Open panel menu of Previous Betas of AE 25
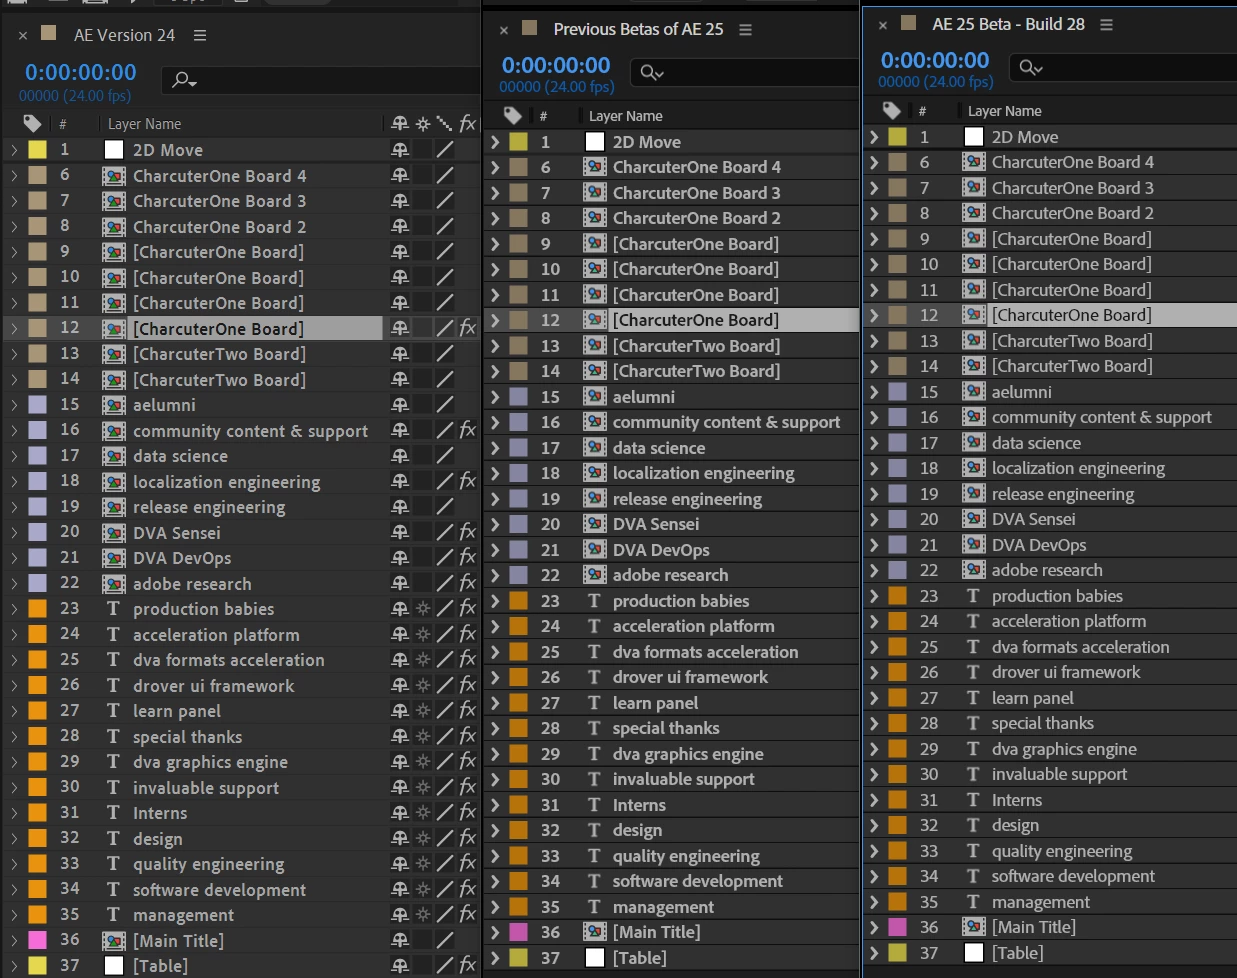Viewport: 1237px width, 978px height. (x=745, y=29)
